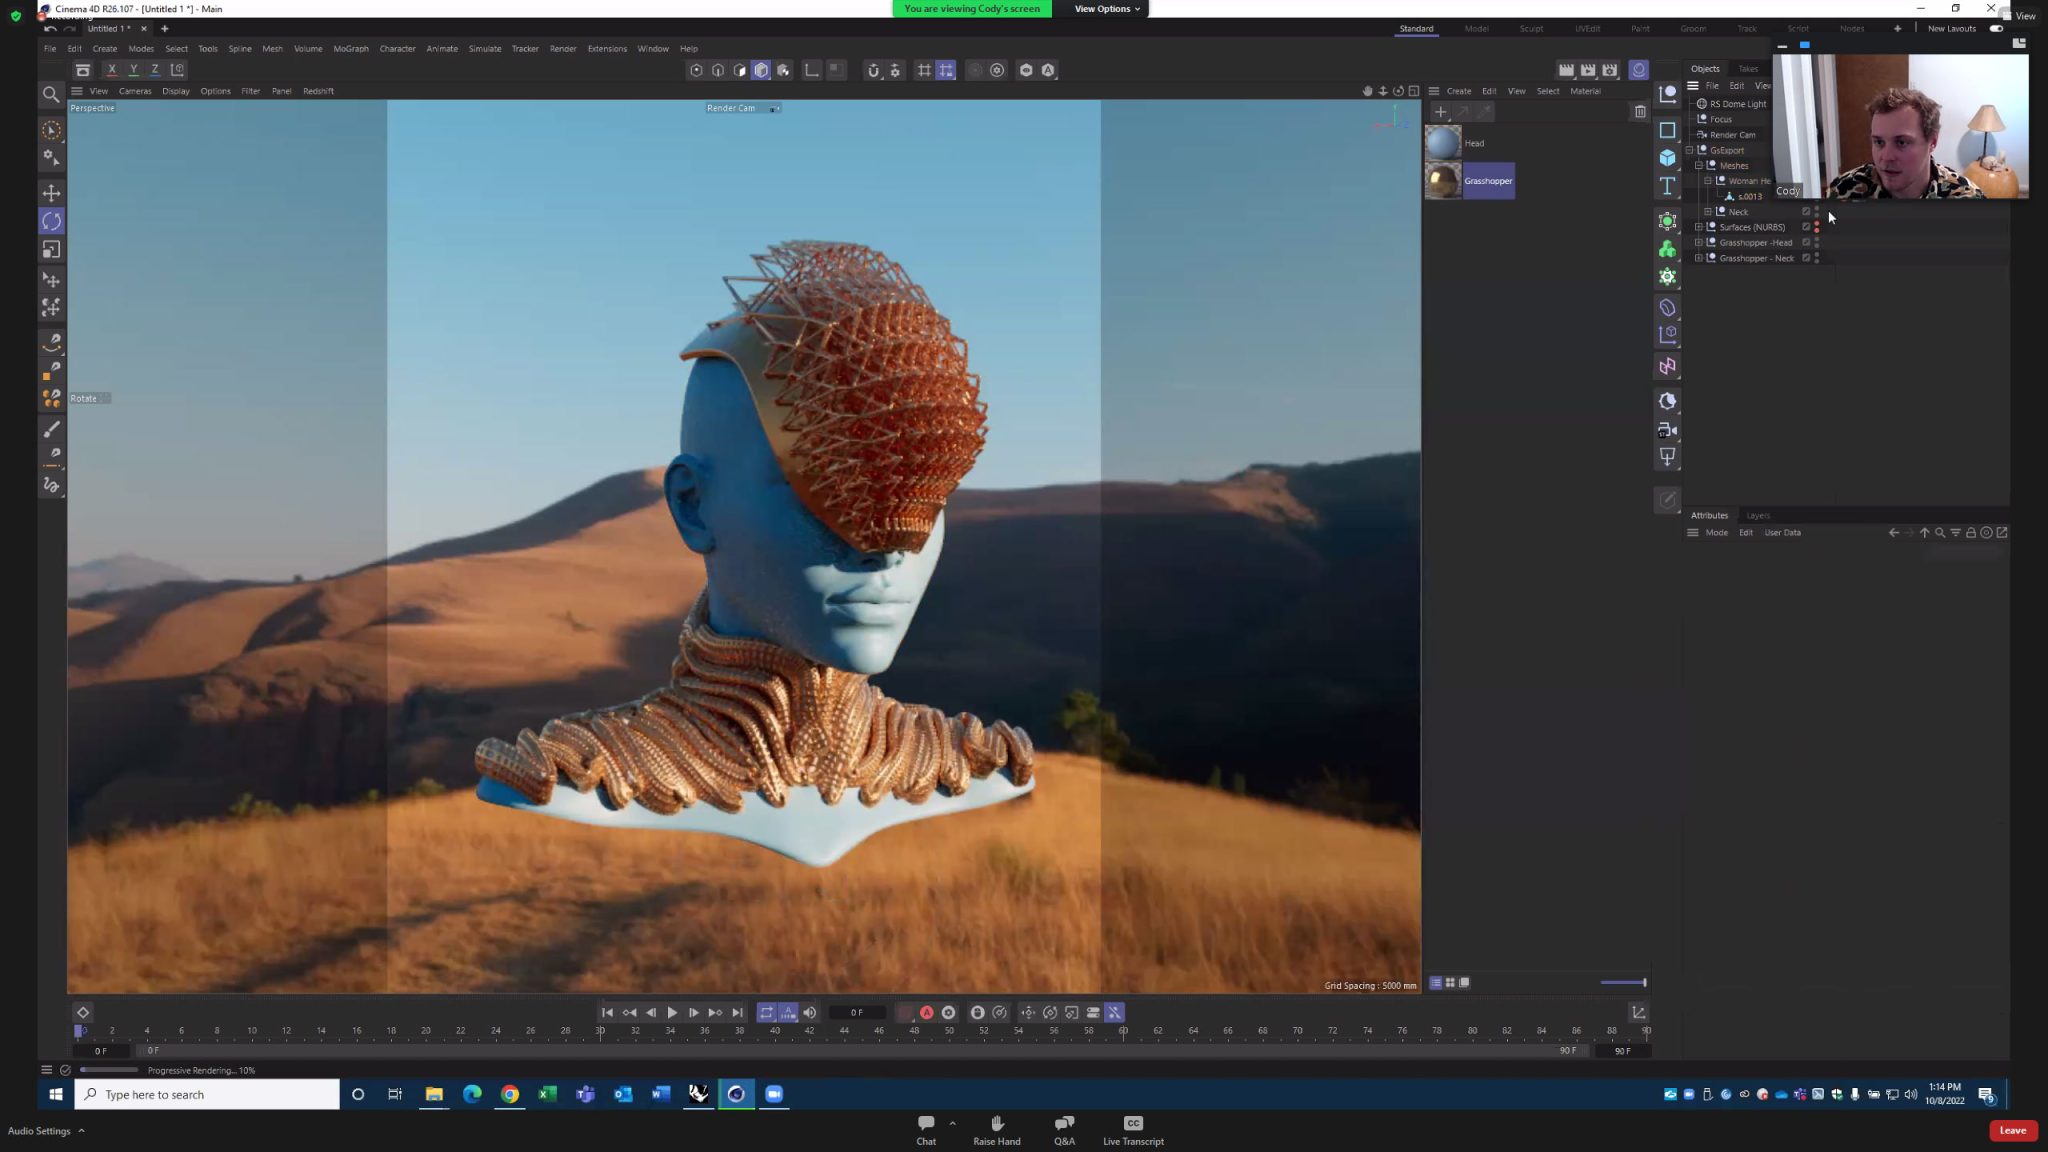Open the MoGraph menu

click(351, 48)
